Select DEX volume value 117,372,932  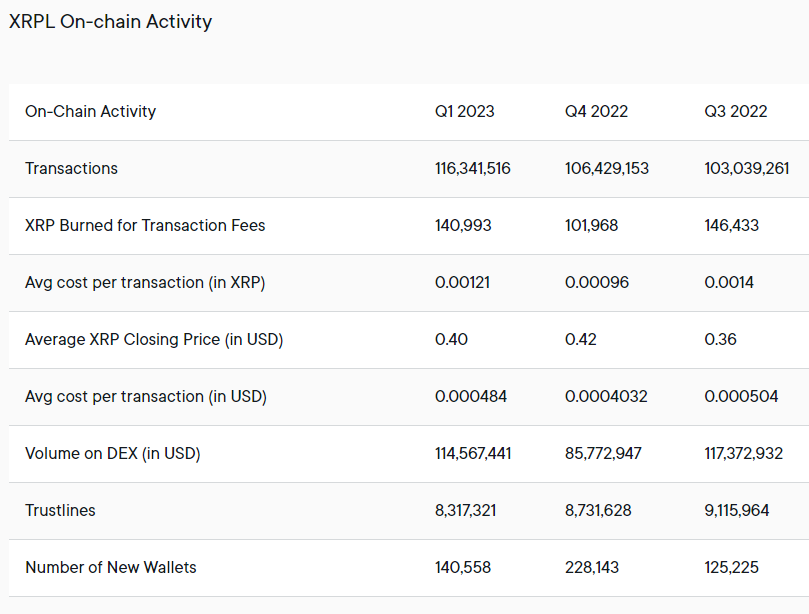coord(743,454)
